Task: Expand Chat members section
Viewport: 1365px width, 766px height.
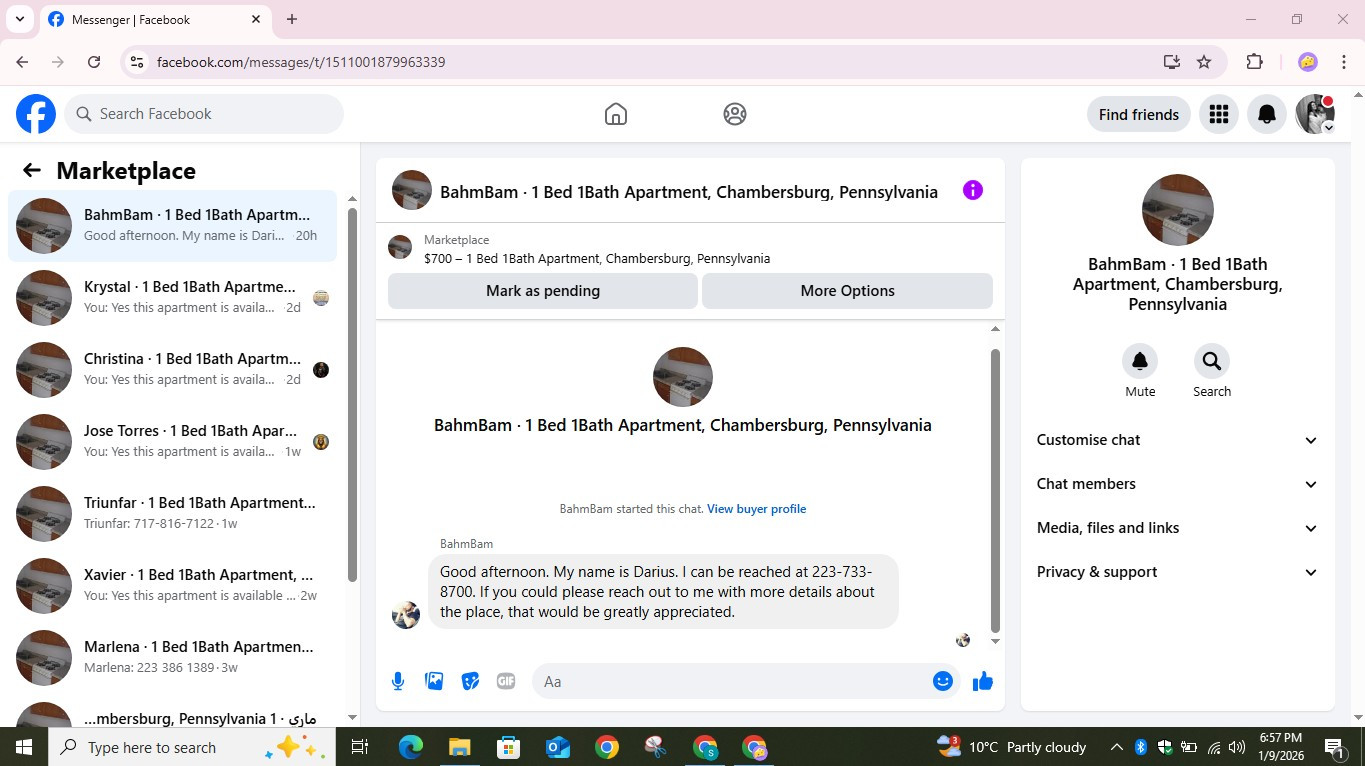Action: [x=1177, y=484]
